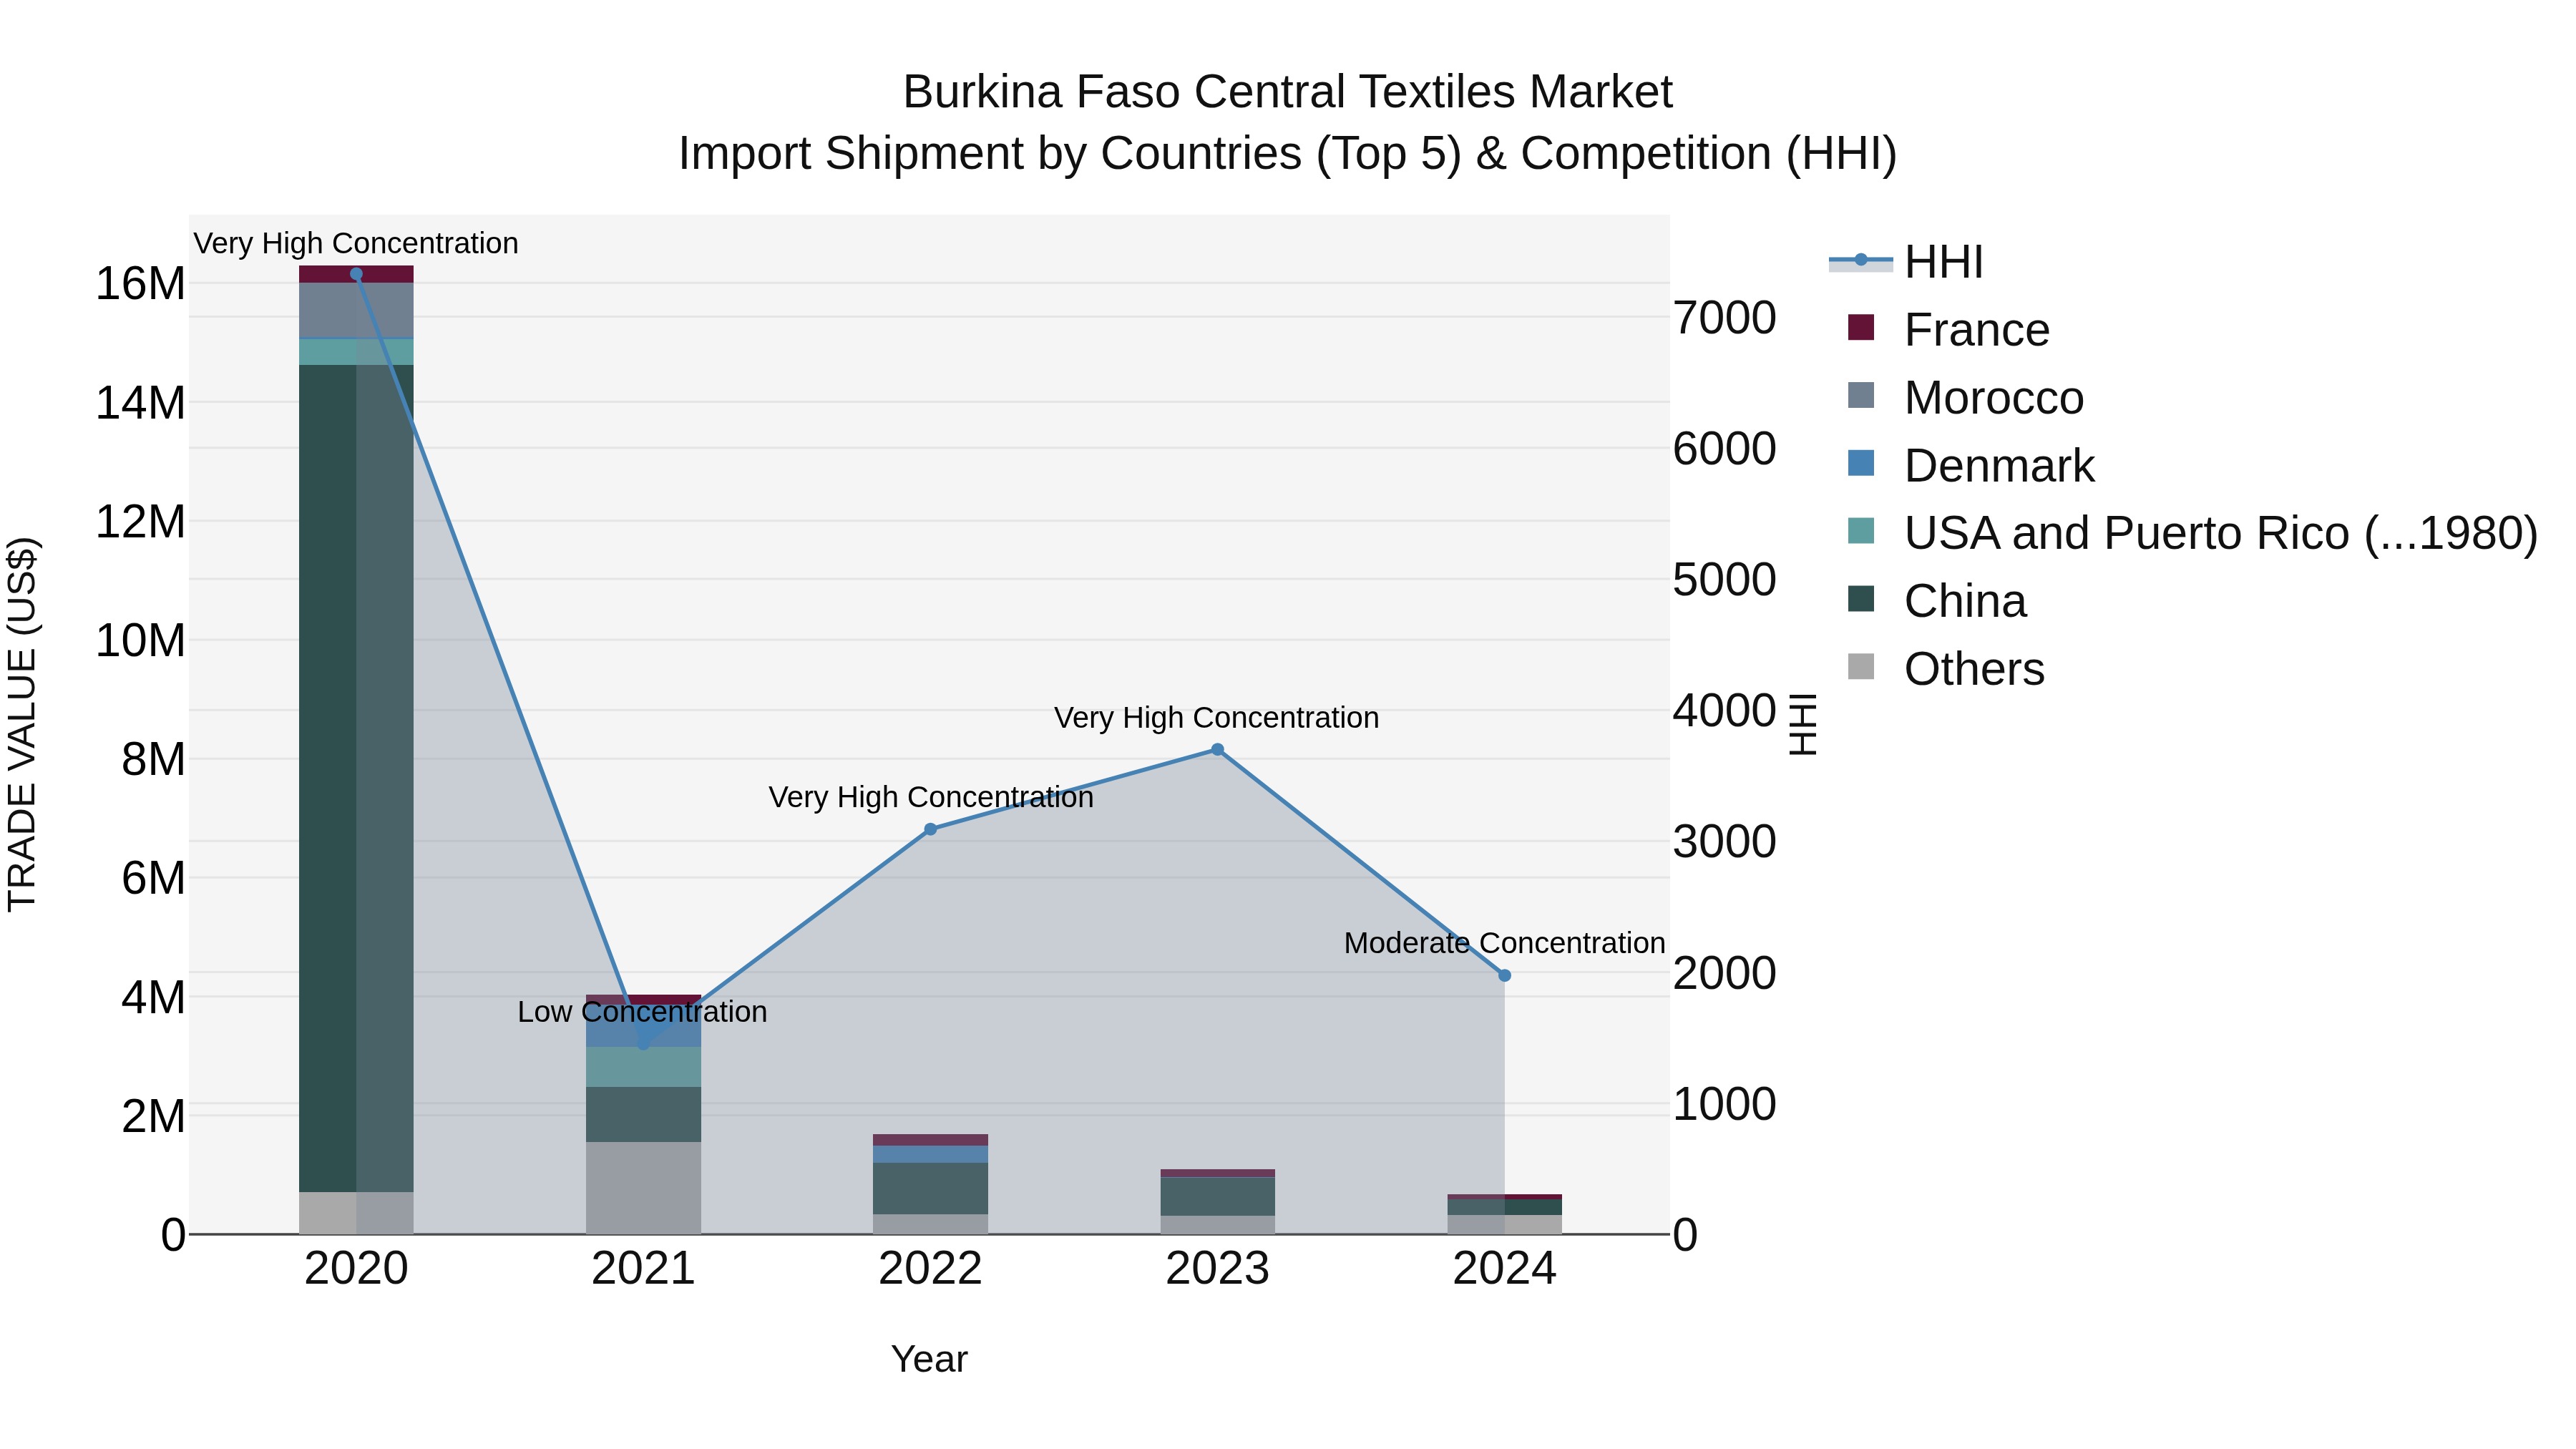Image resolution: width=2576 pixels, height=1449 pixels.
Task: Click 'Very High Concentration' label above 2020
Action: pos(356,243)
